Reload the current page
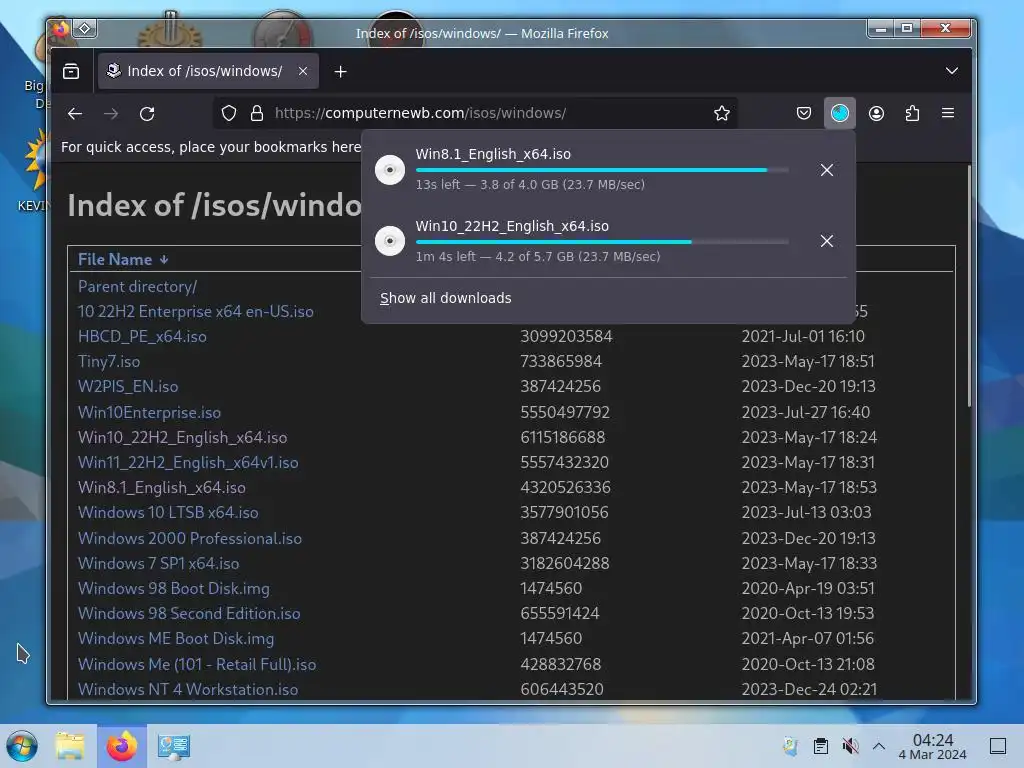The image size is (1024, 768). pos(147,114)
